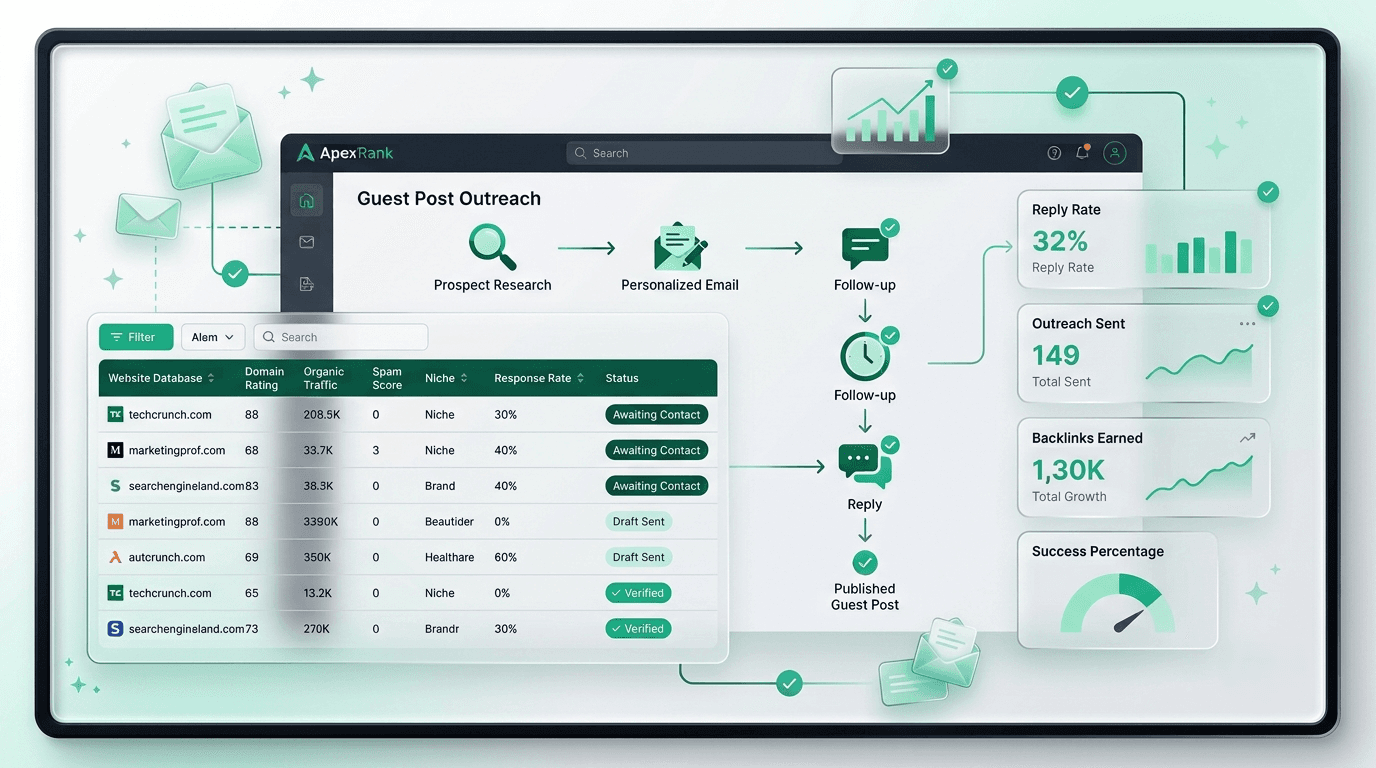Toggle the Published Guest Post checkmark
Screen dimensions: 1376x768
(865, 562)
